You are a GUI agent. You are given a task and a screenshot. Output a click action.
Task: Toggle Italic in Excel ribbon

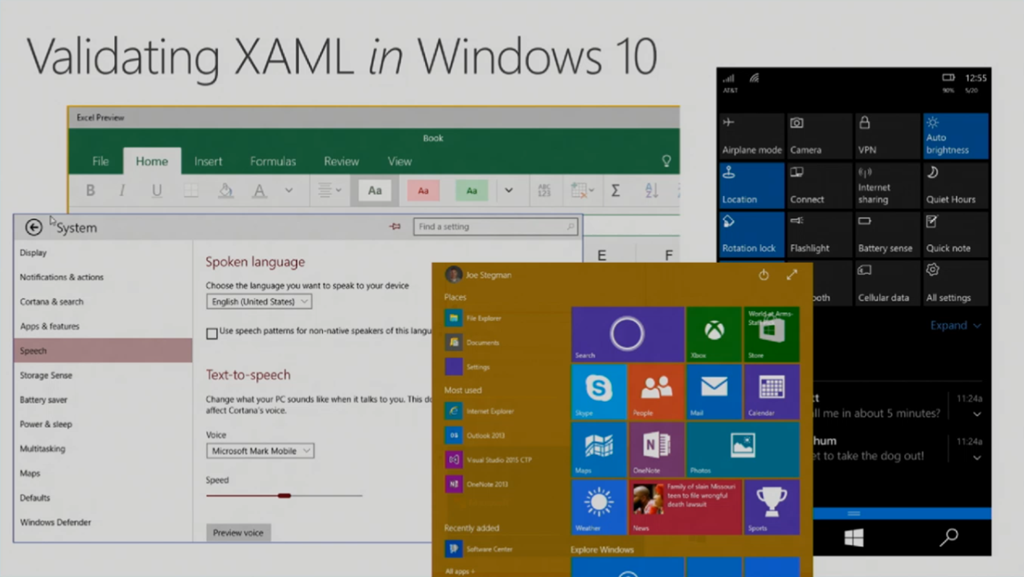(122, 191)
